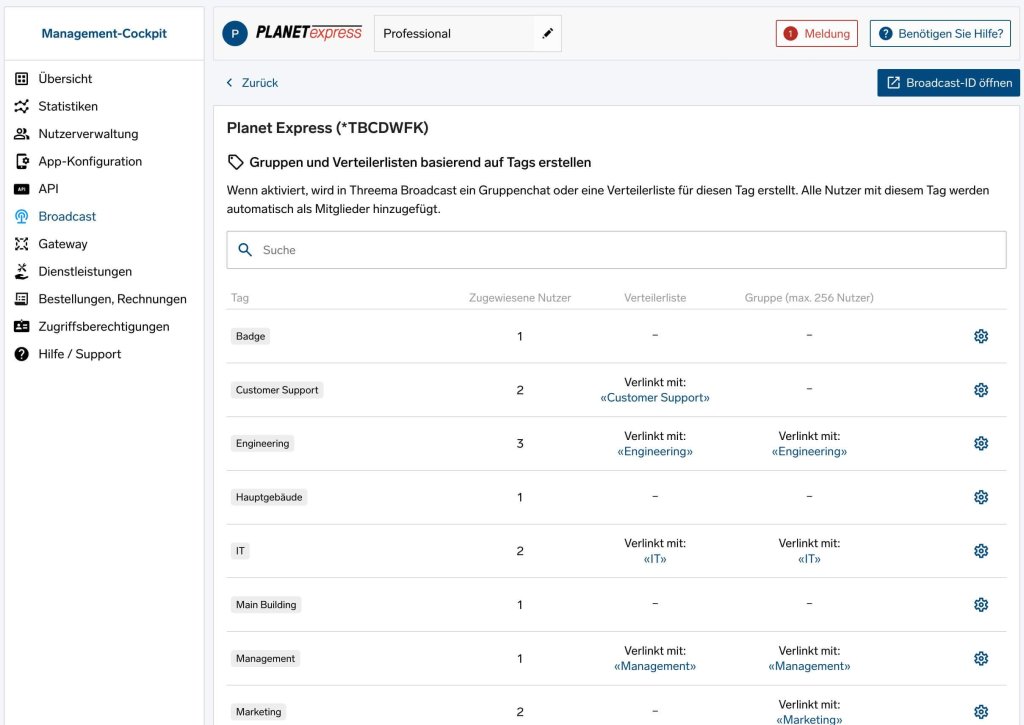Open the Professional subscription selector
The width and height of the screenshot is (1024, 725).
click(455, 32)
